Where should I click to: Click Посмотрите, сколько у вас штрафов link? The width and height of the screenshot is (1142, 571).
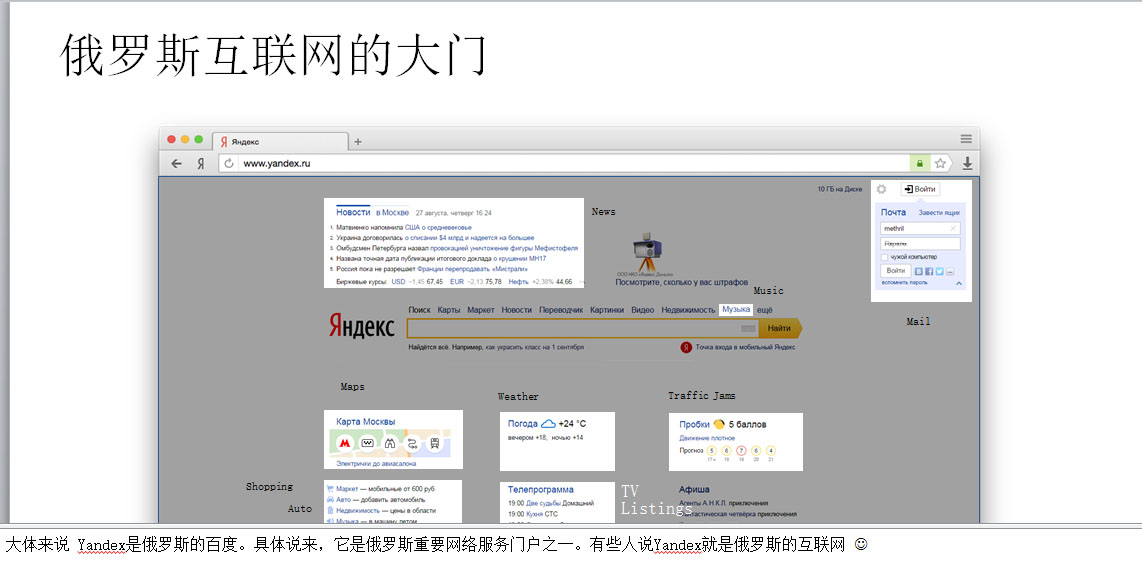682,282
